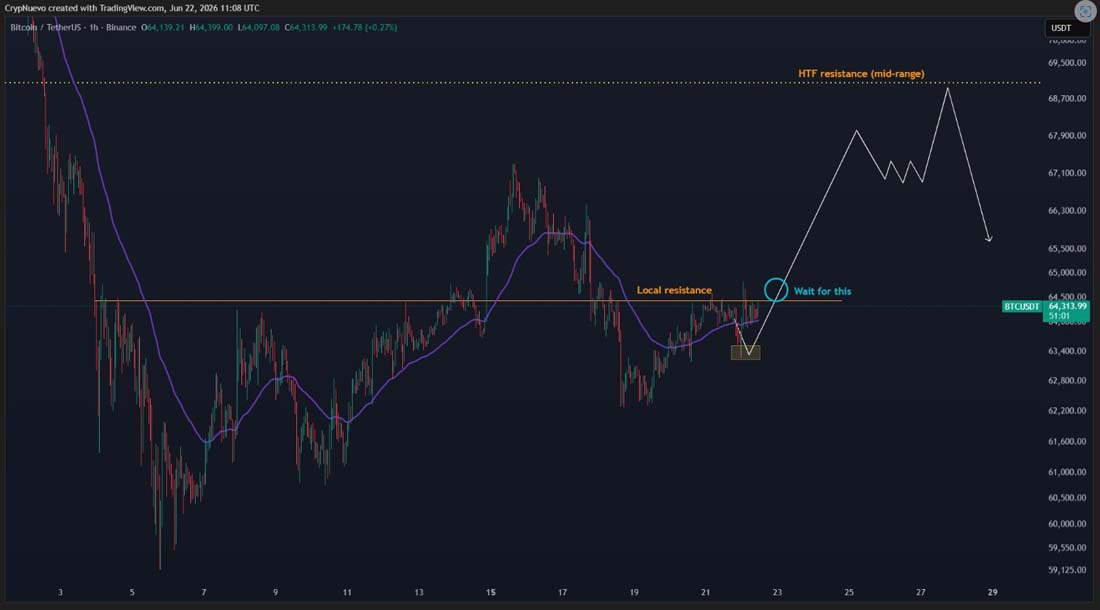Click date 3 on the time axis
The height and width of the screenshot is (610, 1100).
(x=60, y=592)
